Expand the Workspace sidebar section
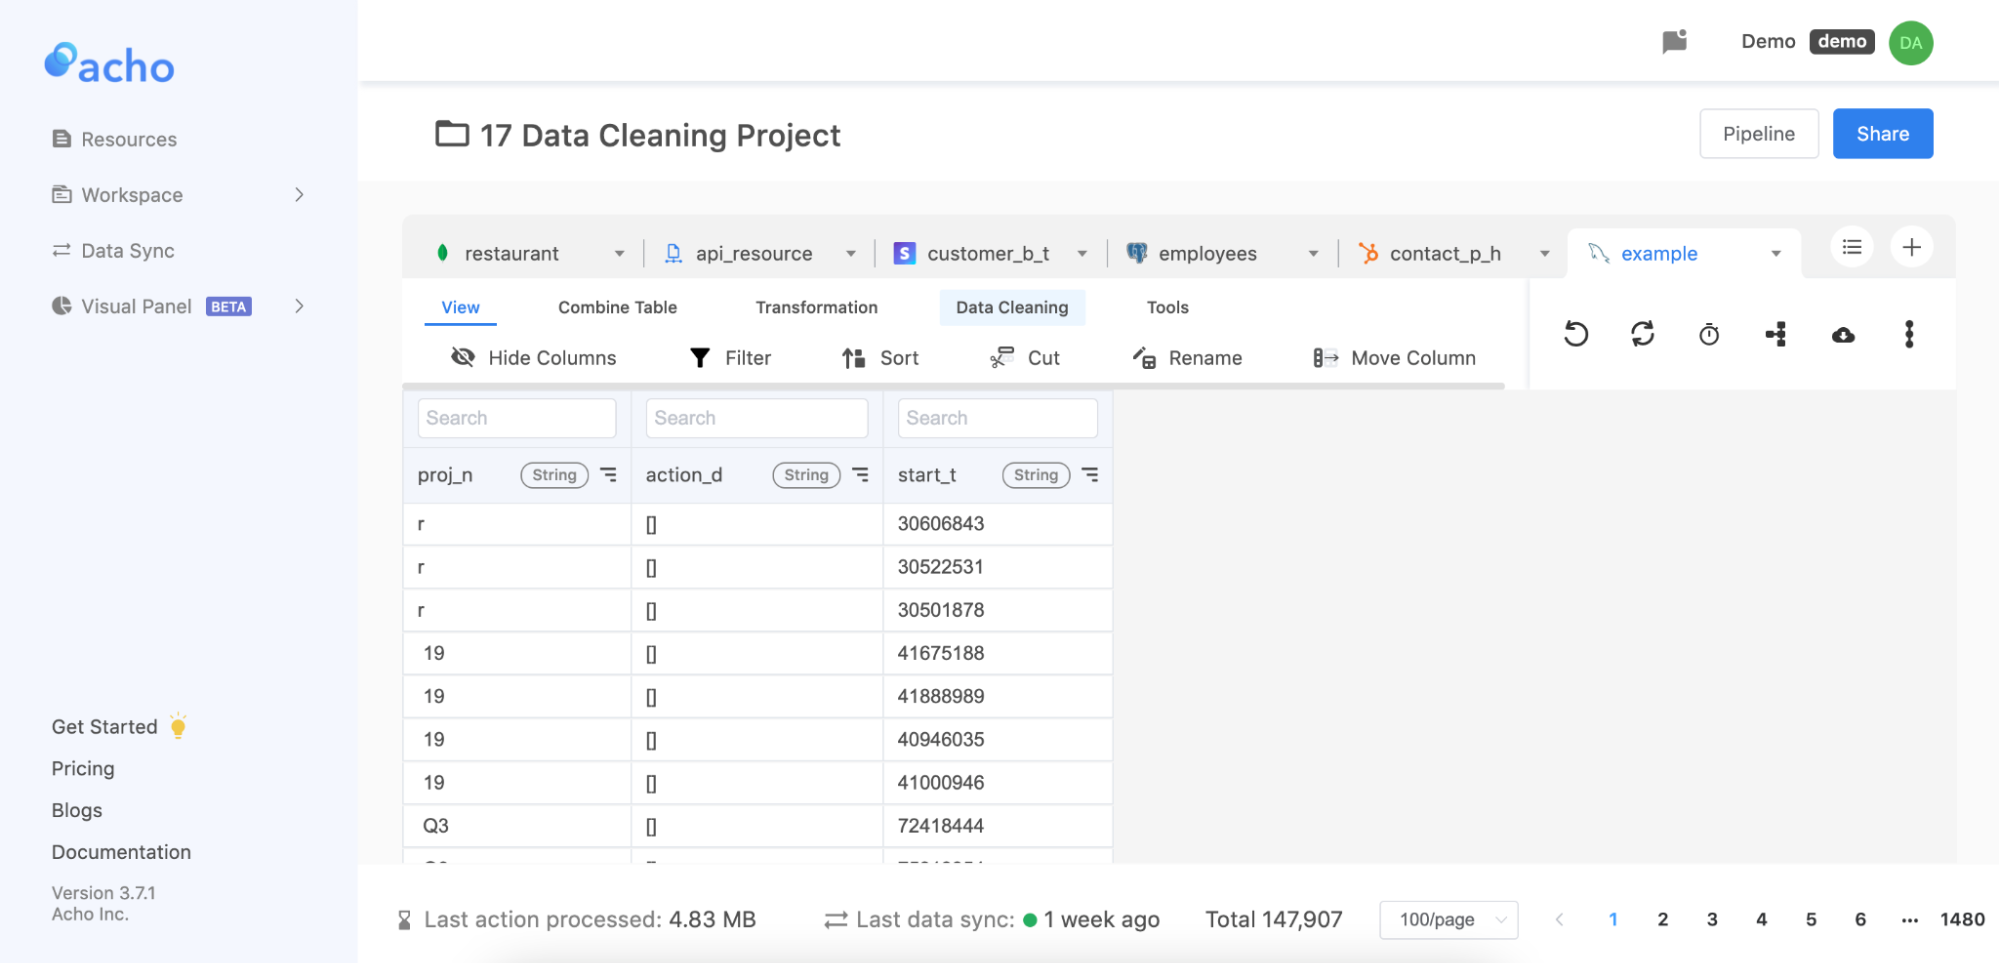This screenshot has width=1999, height=964. click(x=299, y=194)
